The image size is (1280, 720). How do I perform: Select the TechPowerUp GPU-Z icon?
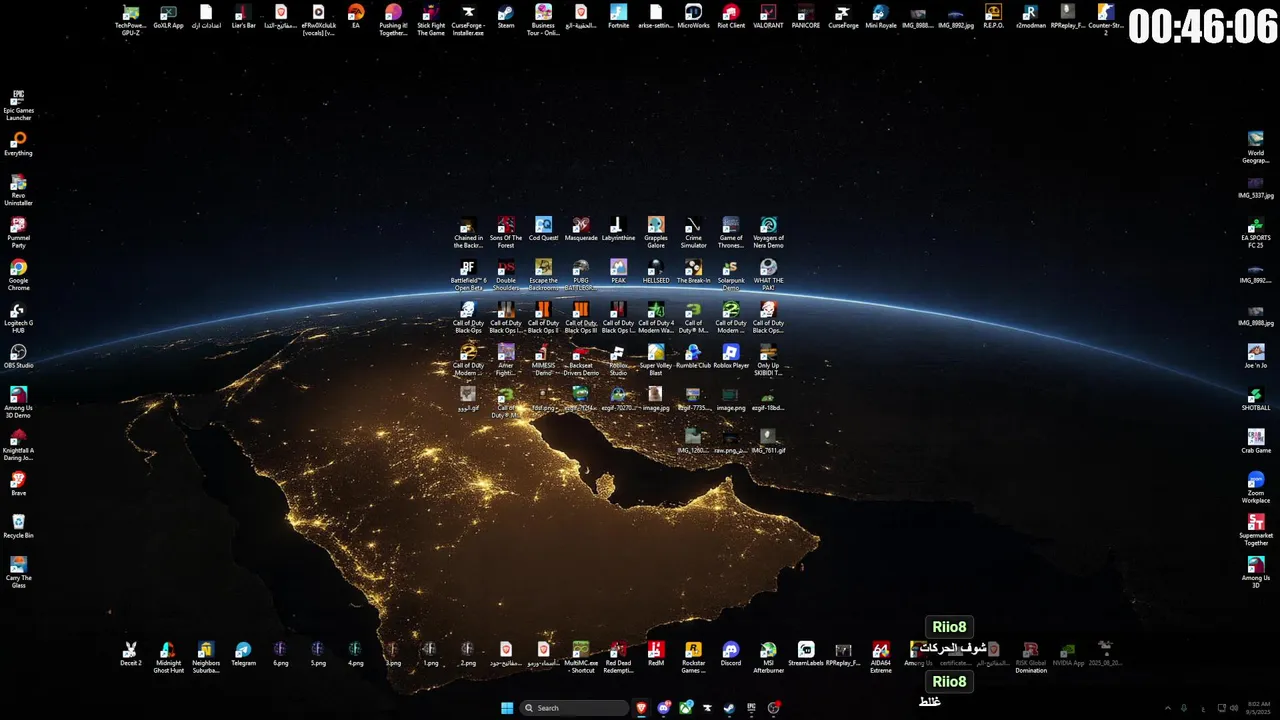point(131,20)
